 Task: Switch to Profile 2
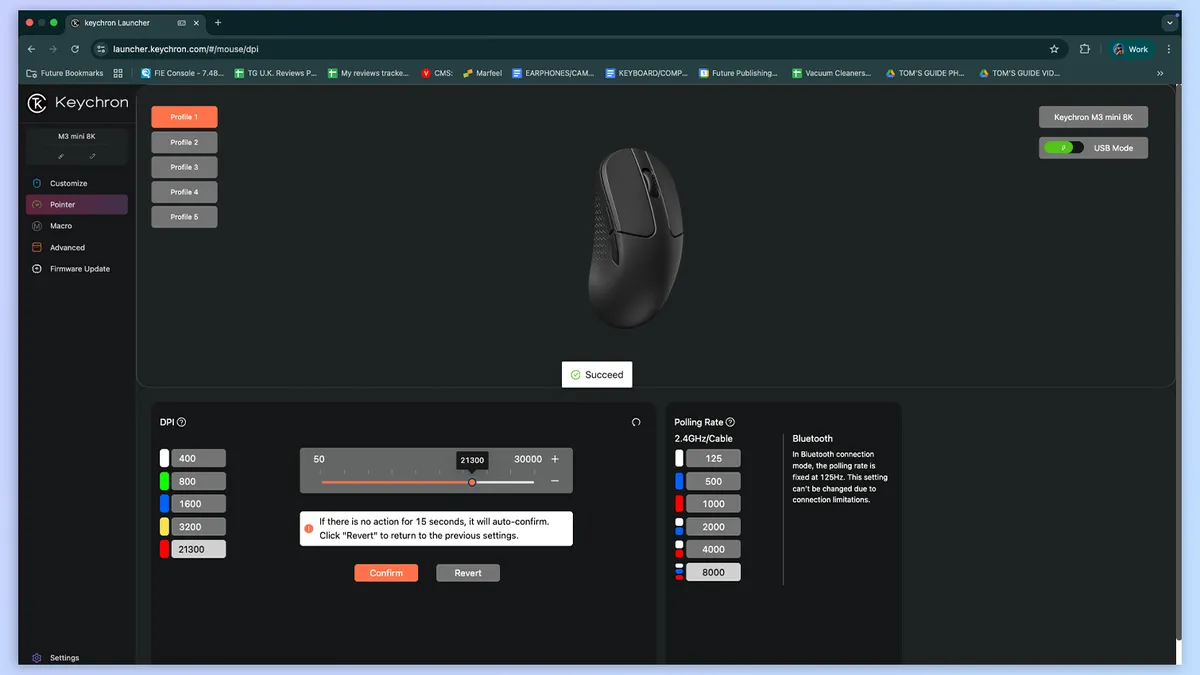pyautogui.click(x=184, y=142)
